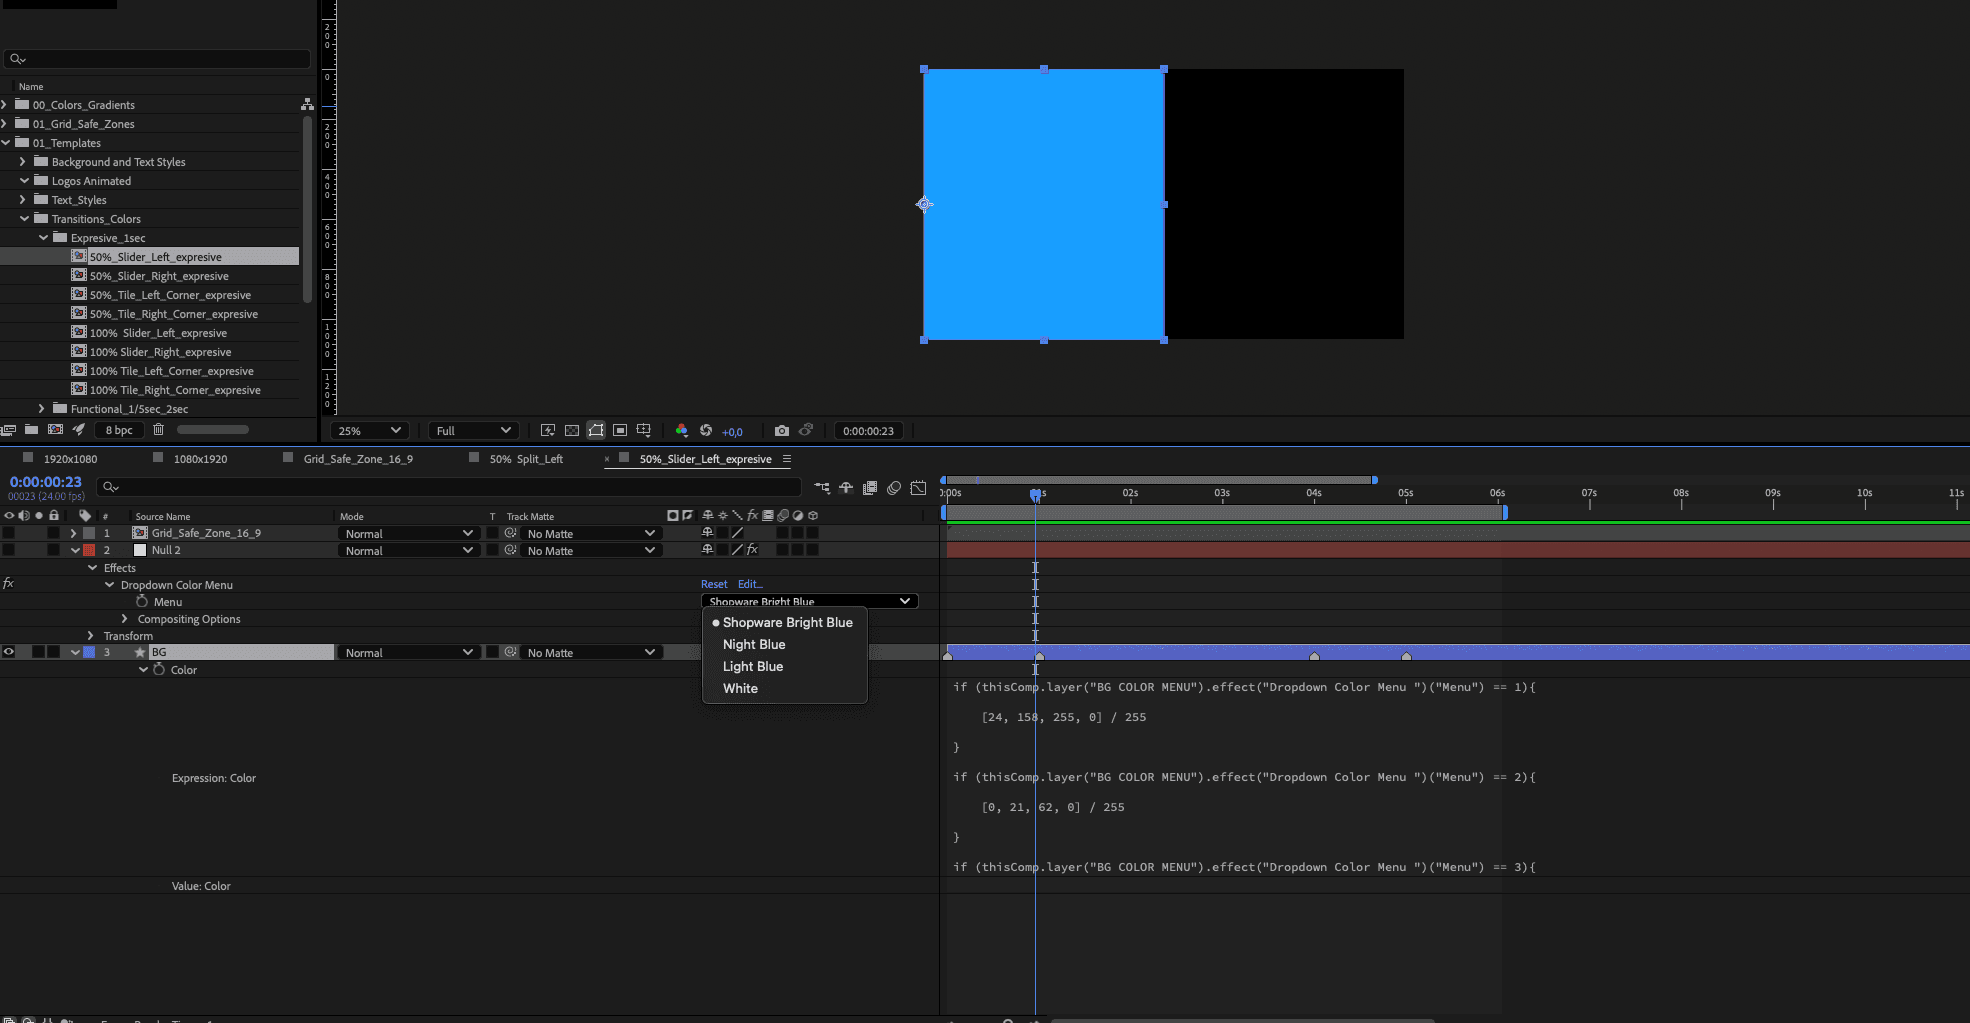This screenshot has width=1970, height=1023.
Task: Click the Menu property stopwatch
Action: [142, 602]
